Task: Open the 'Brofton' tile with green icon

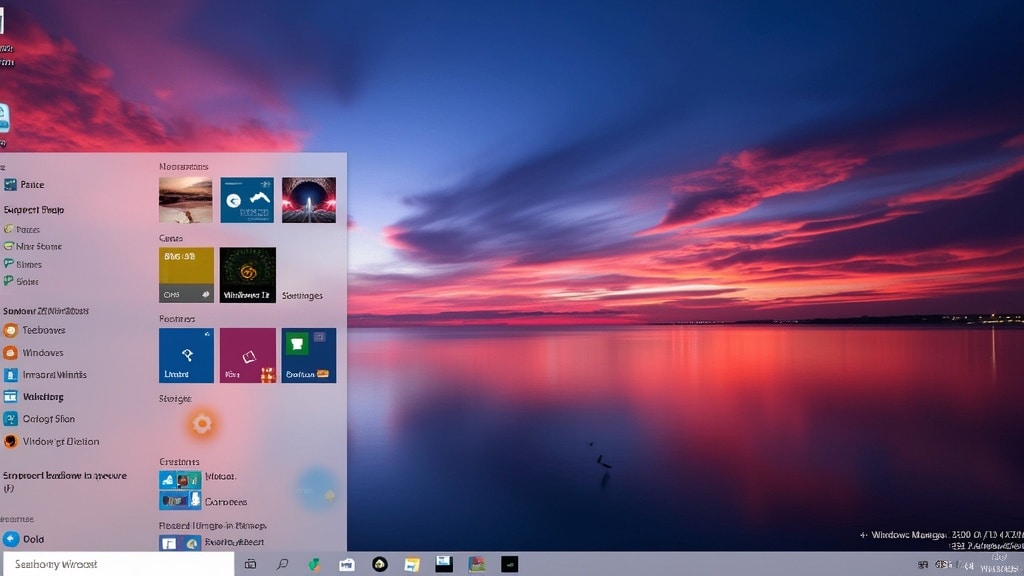Action: coord(309,355)
